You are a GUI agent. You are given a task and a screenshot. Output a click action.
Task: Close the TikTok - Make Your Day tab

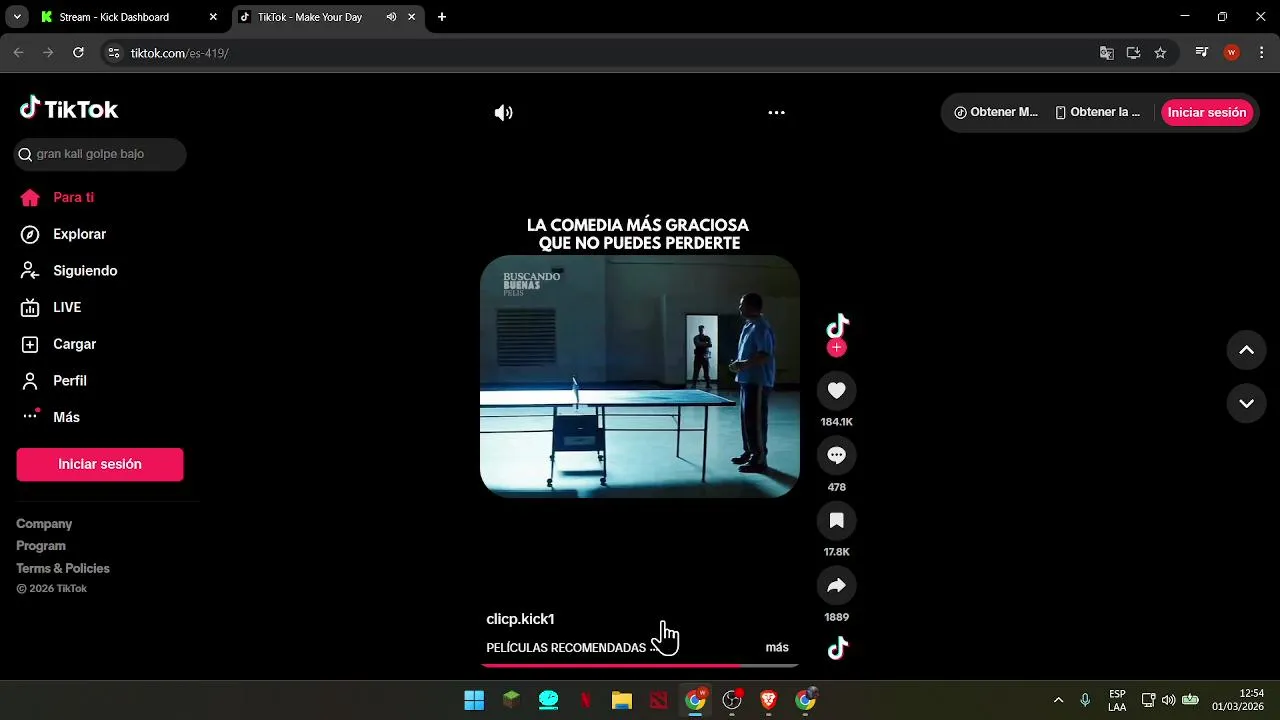[411, 17]
